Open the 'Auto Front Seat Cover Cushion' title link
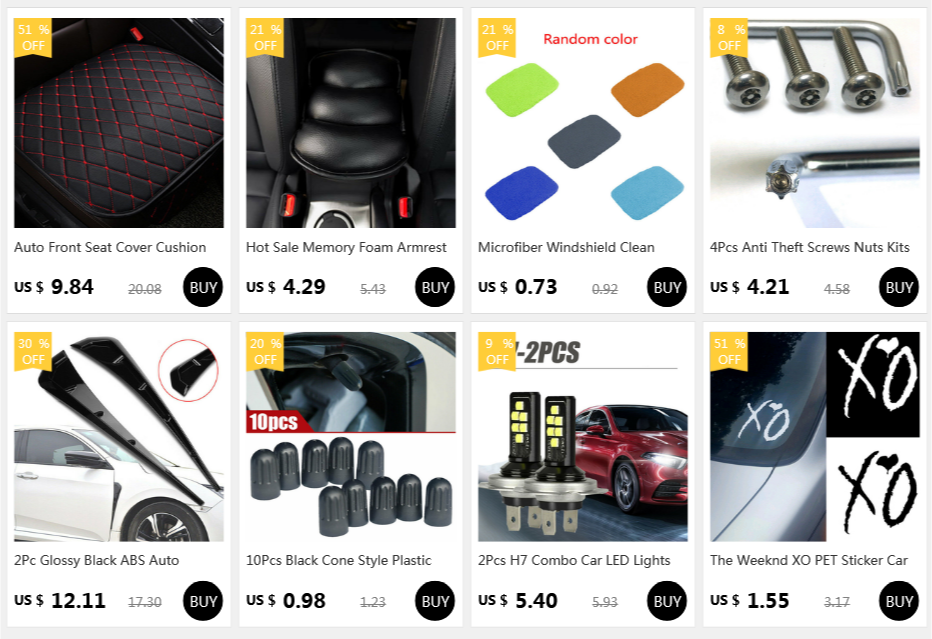This screenshot has width=932, height=639. 110,247
